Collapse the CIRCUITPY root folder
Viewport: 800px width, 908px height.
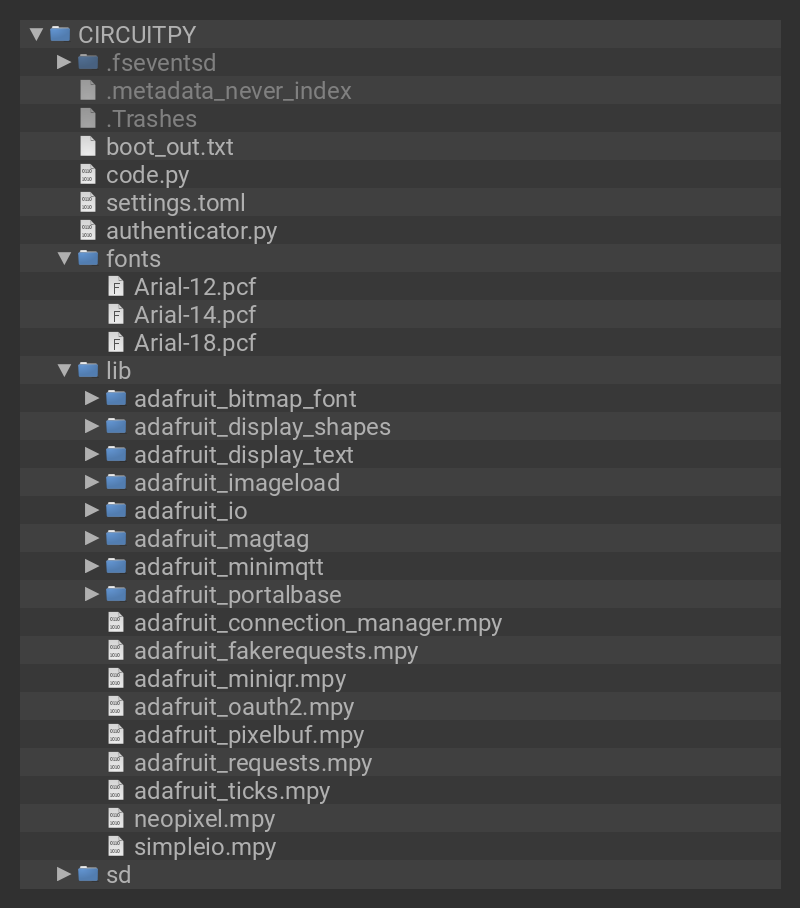[x=37, y=35]
